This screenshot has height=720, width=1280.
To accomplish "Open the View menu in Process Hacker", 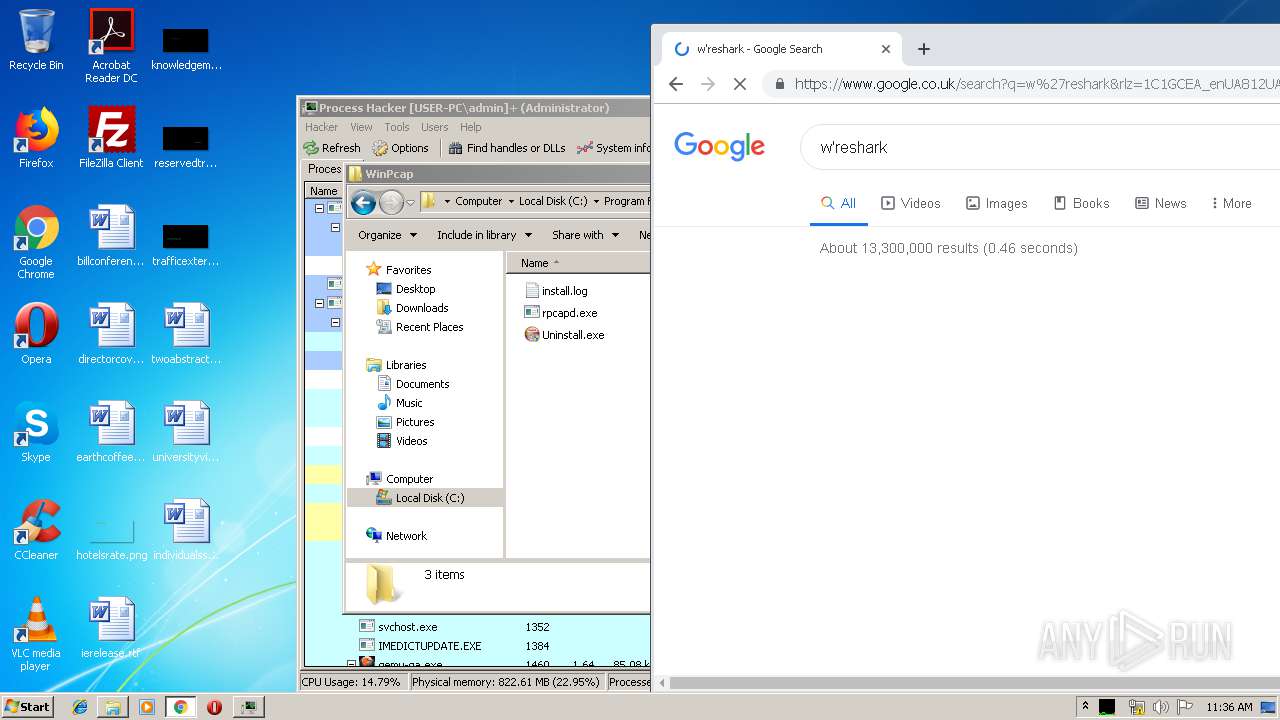I will [x=361, y=127].
